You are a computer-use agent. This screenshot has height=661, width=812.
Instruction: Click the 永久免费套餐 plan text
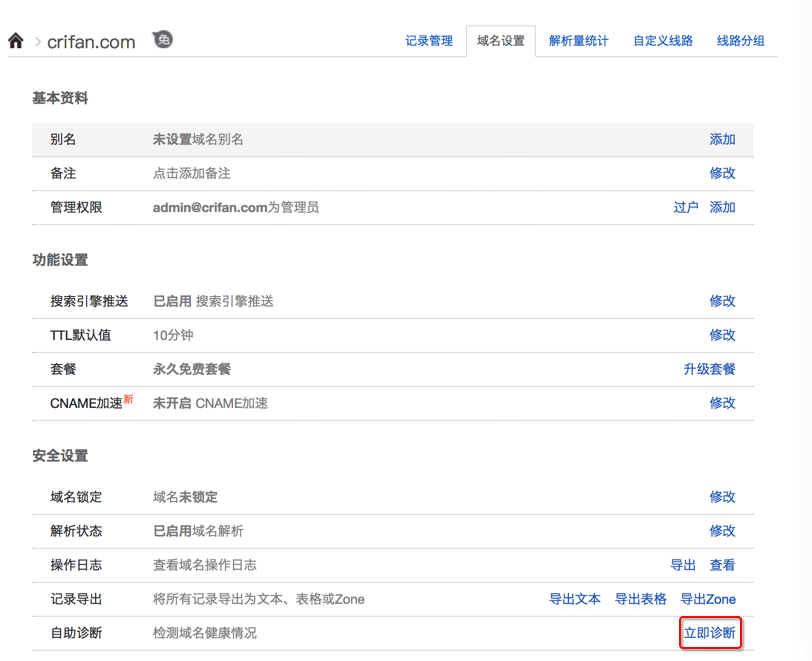tap(192, 369)
